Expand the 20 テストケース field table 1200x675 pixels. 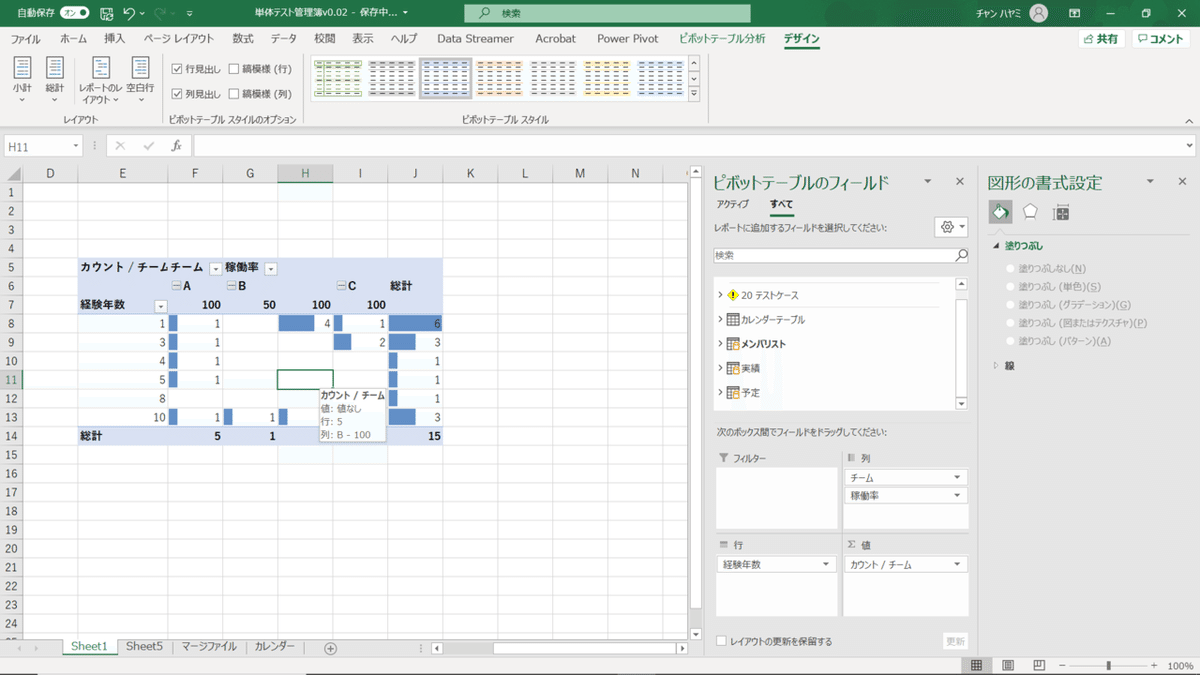tap(720, 295)
